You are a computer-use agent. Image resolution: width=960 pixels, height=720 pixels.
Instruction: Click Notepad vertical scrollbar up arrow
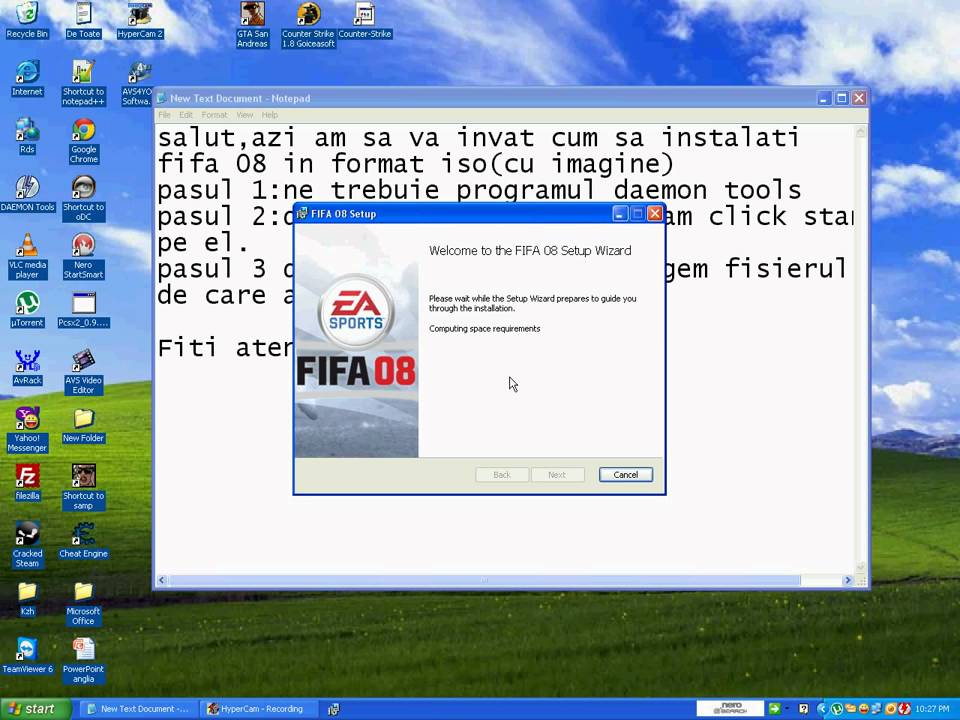[x=860, y=131]
